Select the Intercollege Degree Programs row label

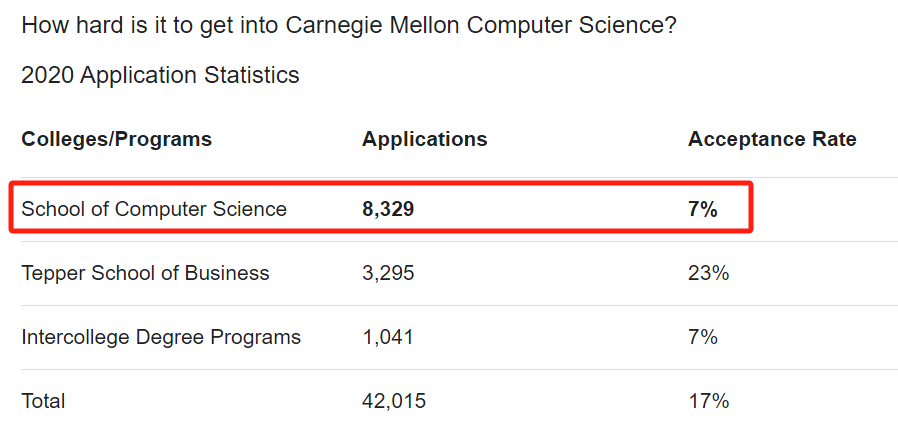tap(161, 337)
